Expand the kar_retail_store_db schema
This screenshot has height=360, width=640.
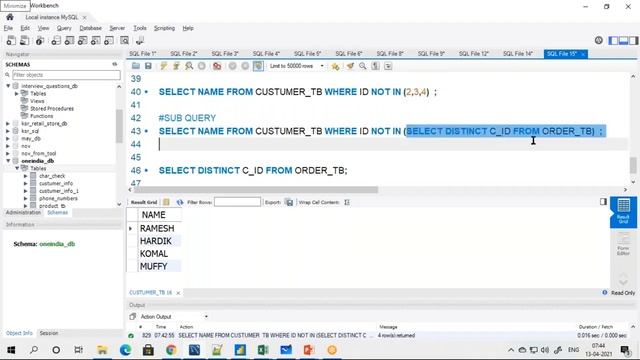tap(8, 124)
